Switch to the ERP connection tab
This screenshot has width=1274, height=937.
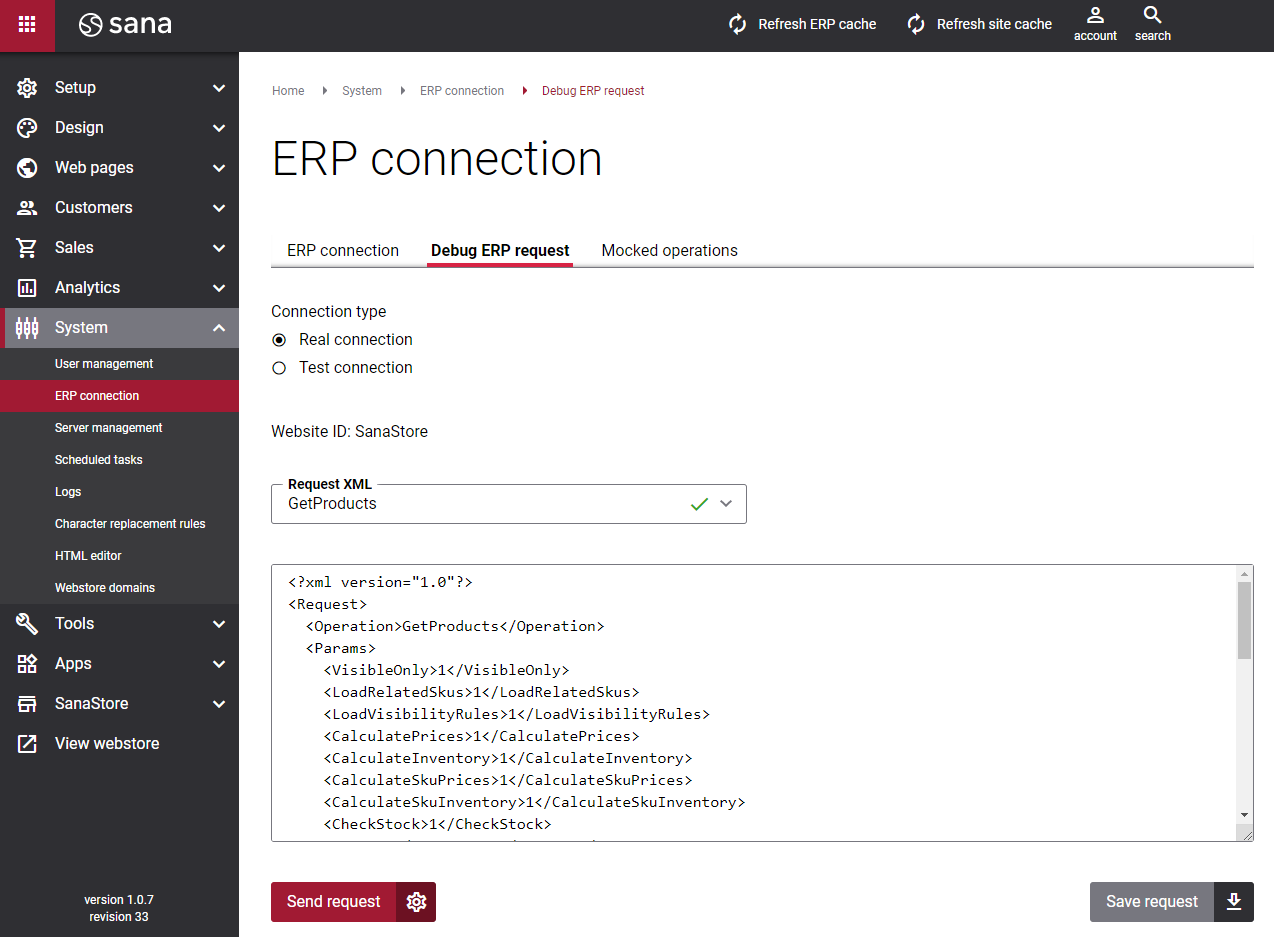[x=343, y=251]
